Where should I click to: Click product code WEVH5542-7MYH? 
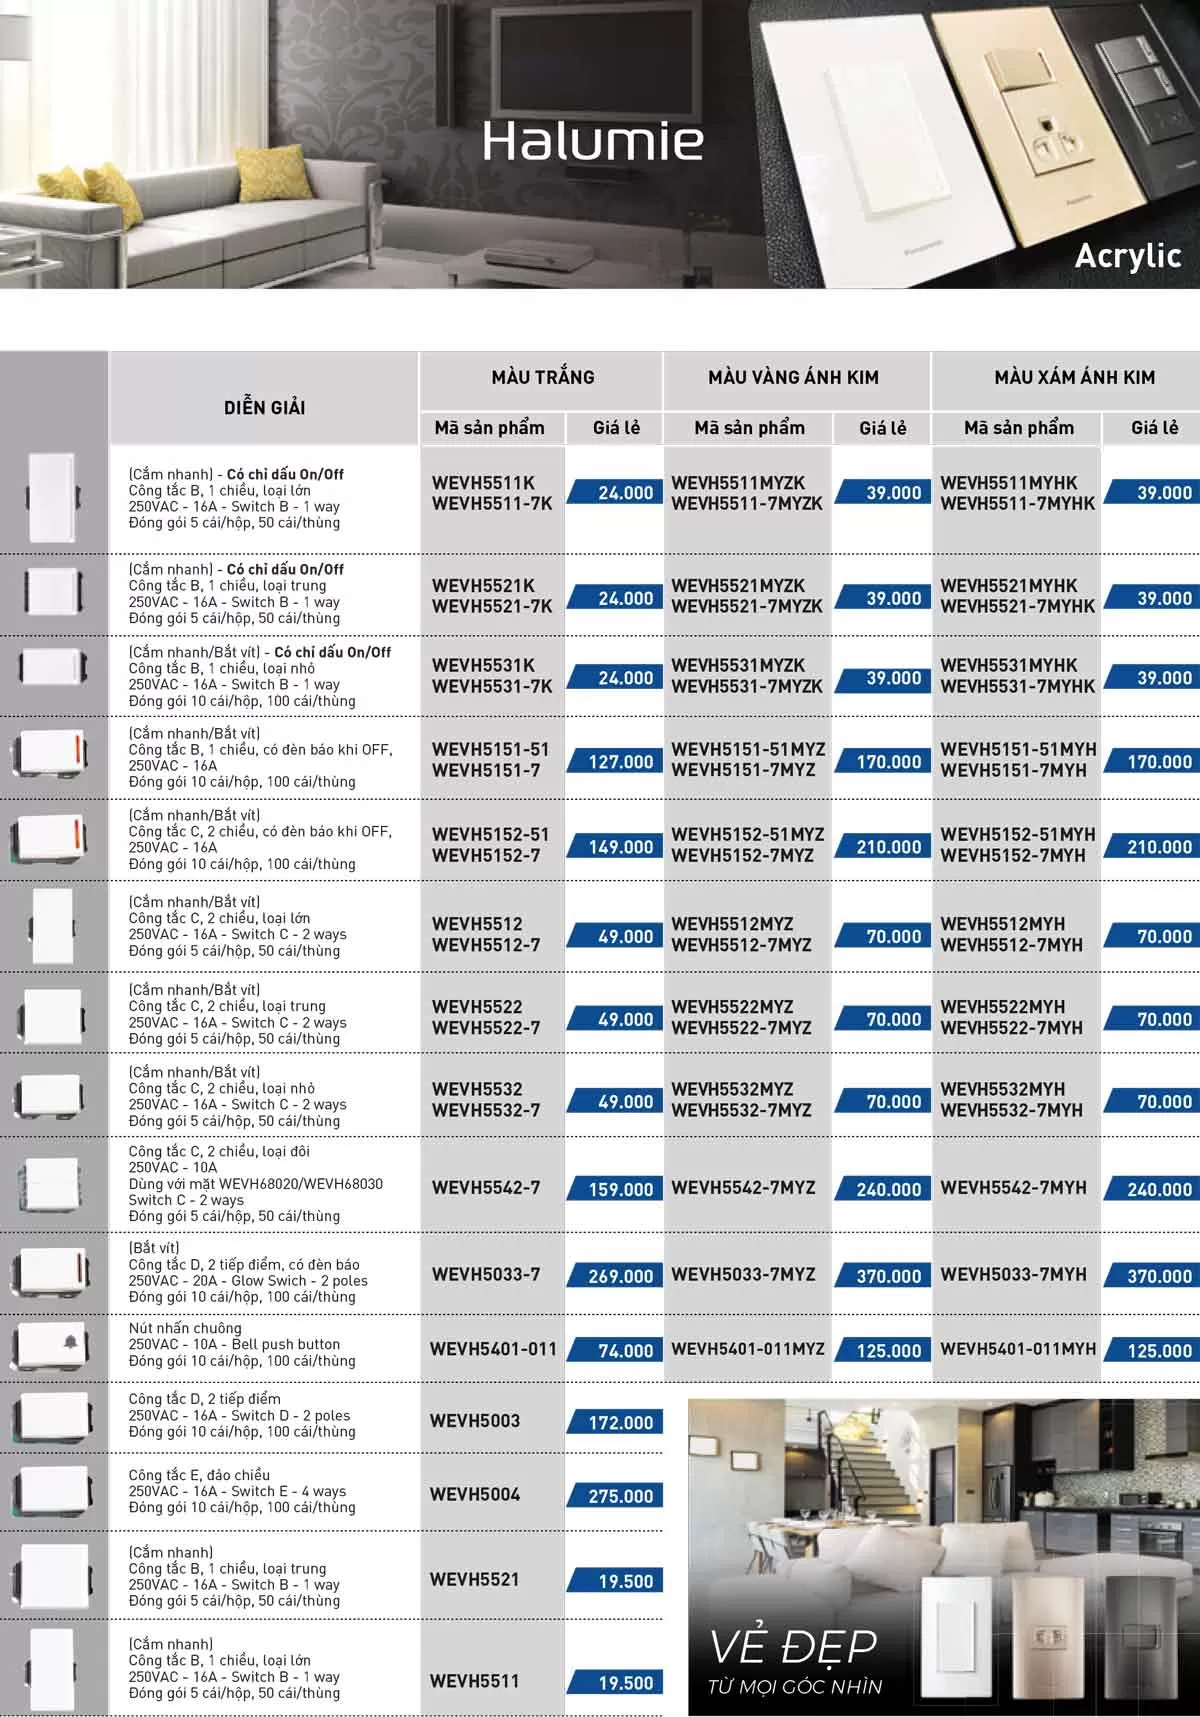click(1012, 1188)
